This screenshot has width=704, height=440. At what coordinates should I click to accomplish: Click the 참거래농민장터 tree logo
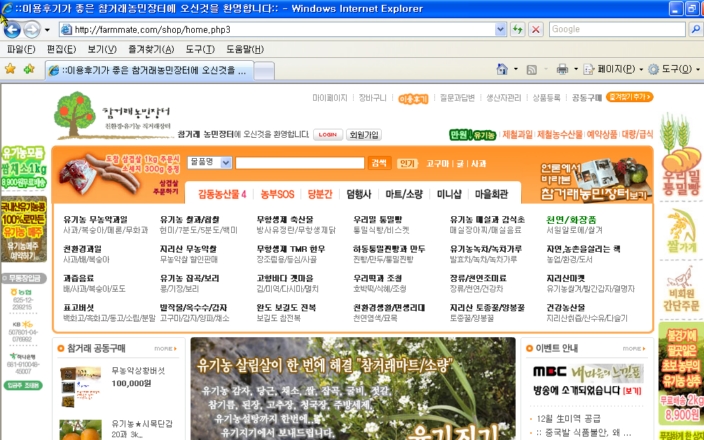click(113, 115)
